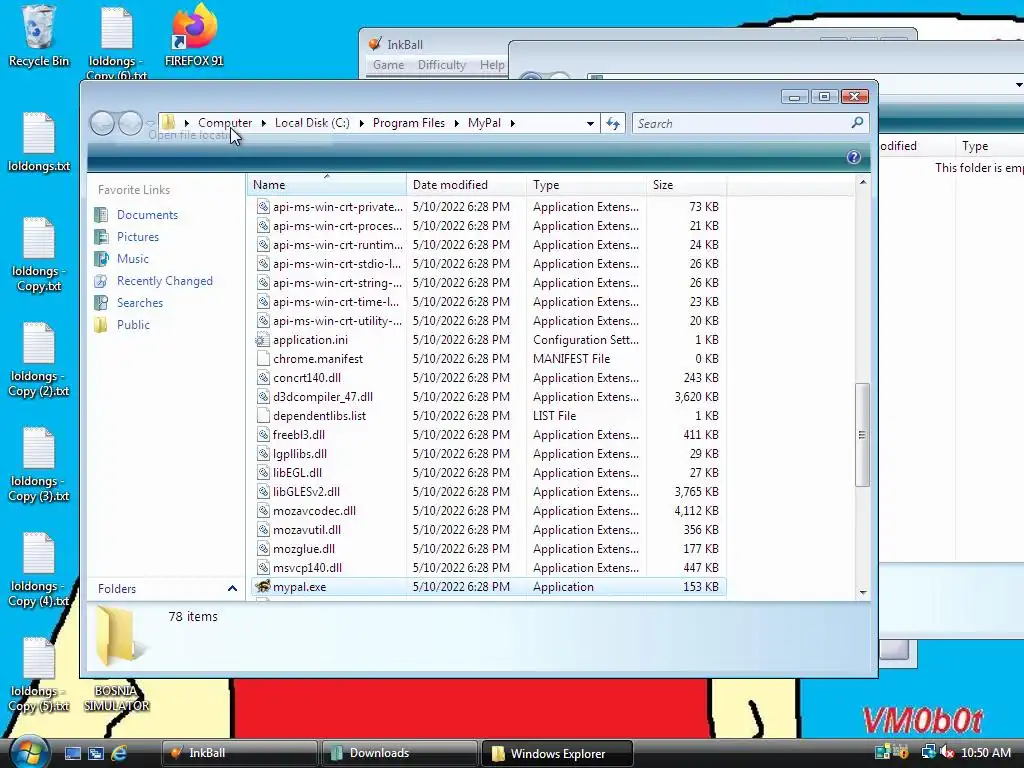Viewport: 1024px width, 768px height.
Task: Open InkBall Game menu
Action: tap(388, 65)
